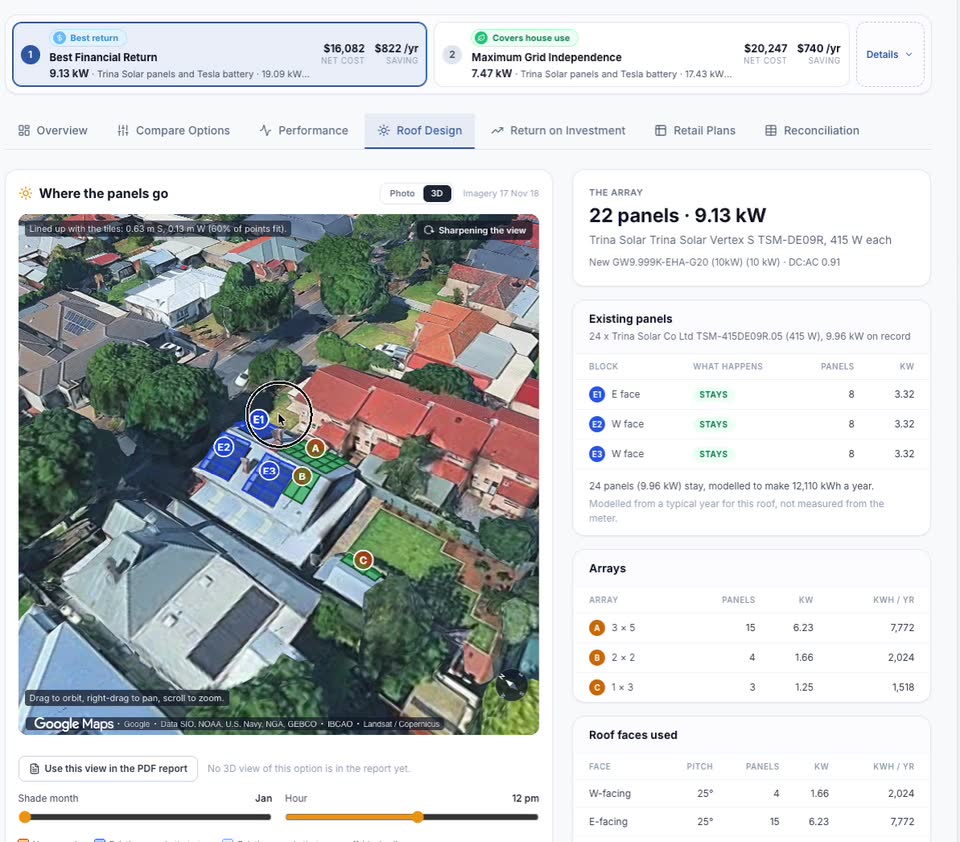Click the $740 /yr saving value
Image resolution: width=960 pixels, height=842 pixels.
(819, 48)
